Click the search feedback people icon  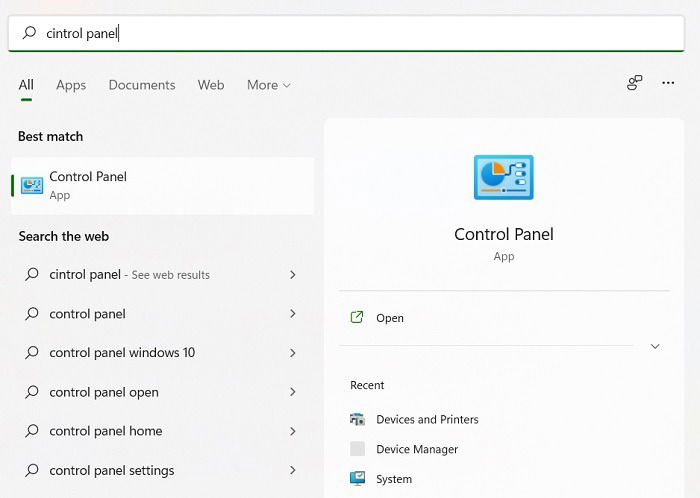pyautogui.click(x=634, y=83)
